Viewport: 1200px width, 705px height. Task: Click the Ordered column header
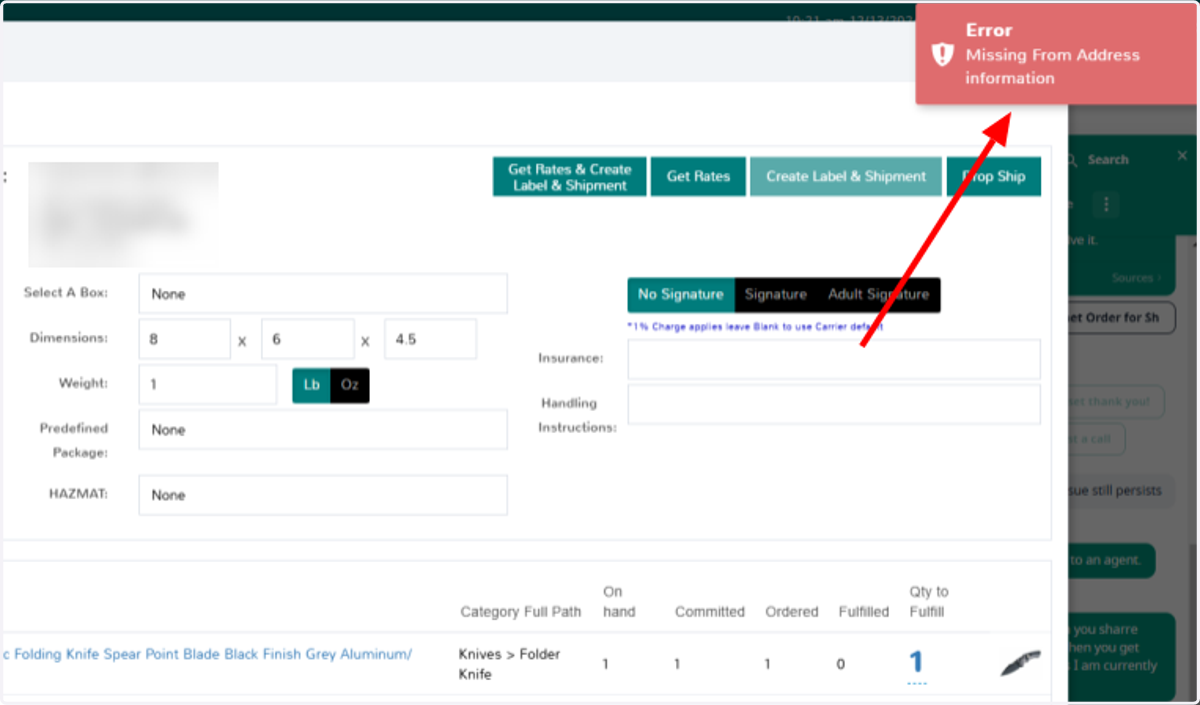(x=792, y=612)
